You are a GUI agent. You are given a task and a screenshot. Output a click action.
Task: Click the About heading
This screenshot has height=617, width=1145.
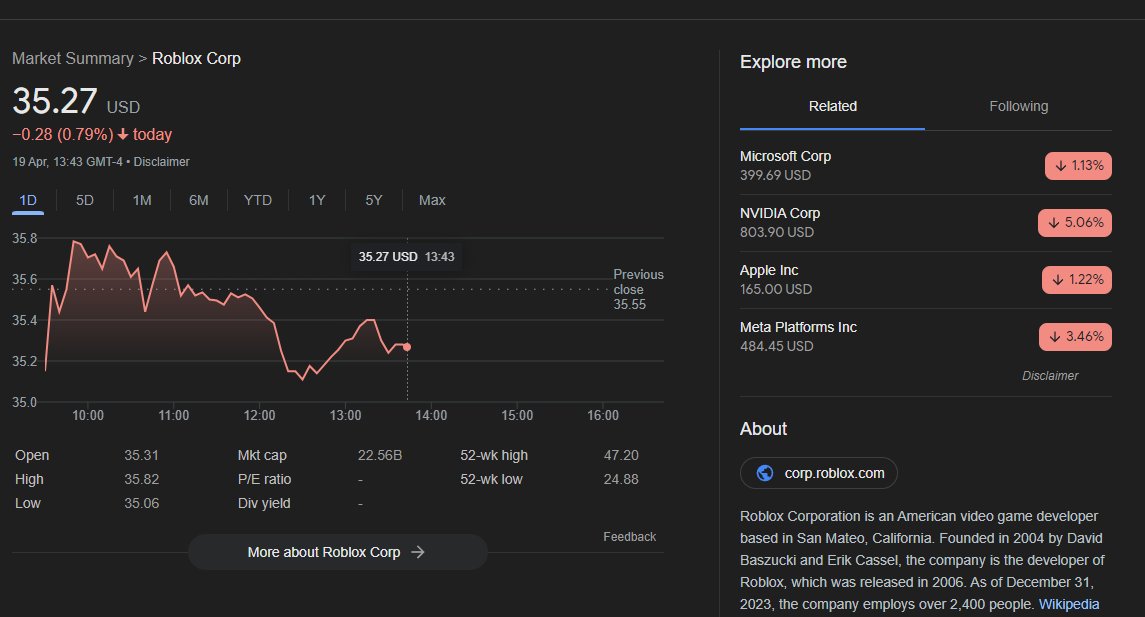tap(763, 429)
